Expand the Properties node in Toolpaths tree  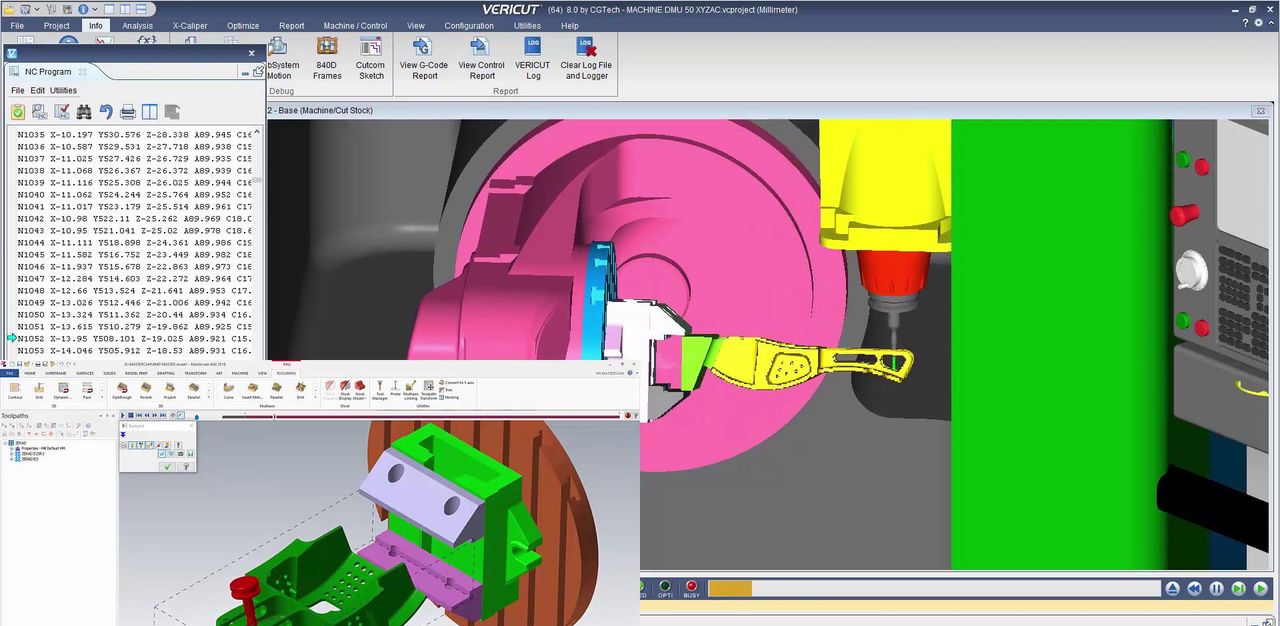point(12,448)
